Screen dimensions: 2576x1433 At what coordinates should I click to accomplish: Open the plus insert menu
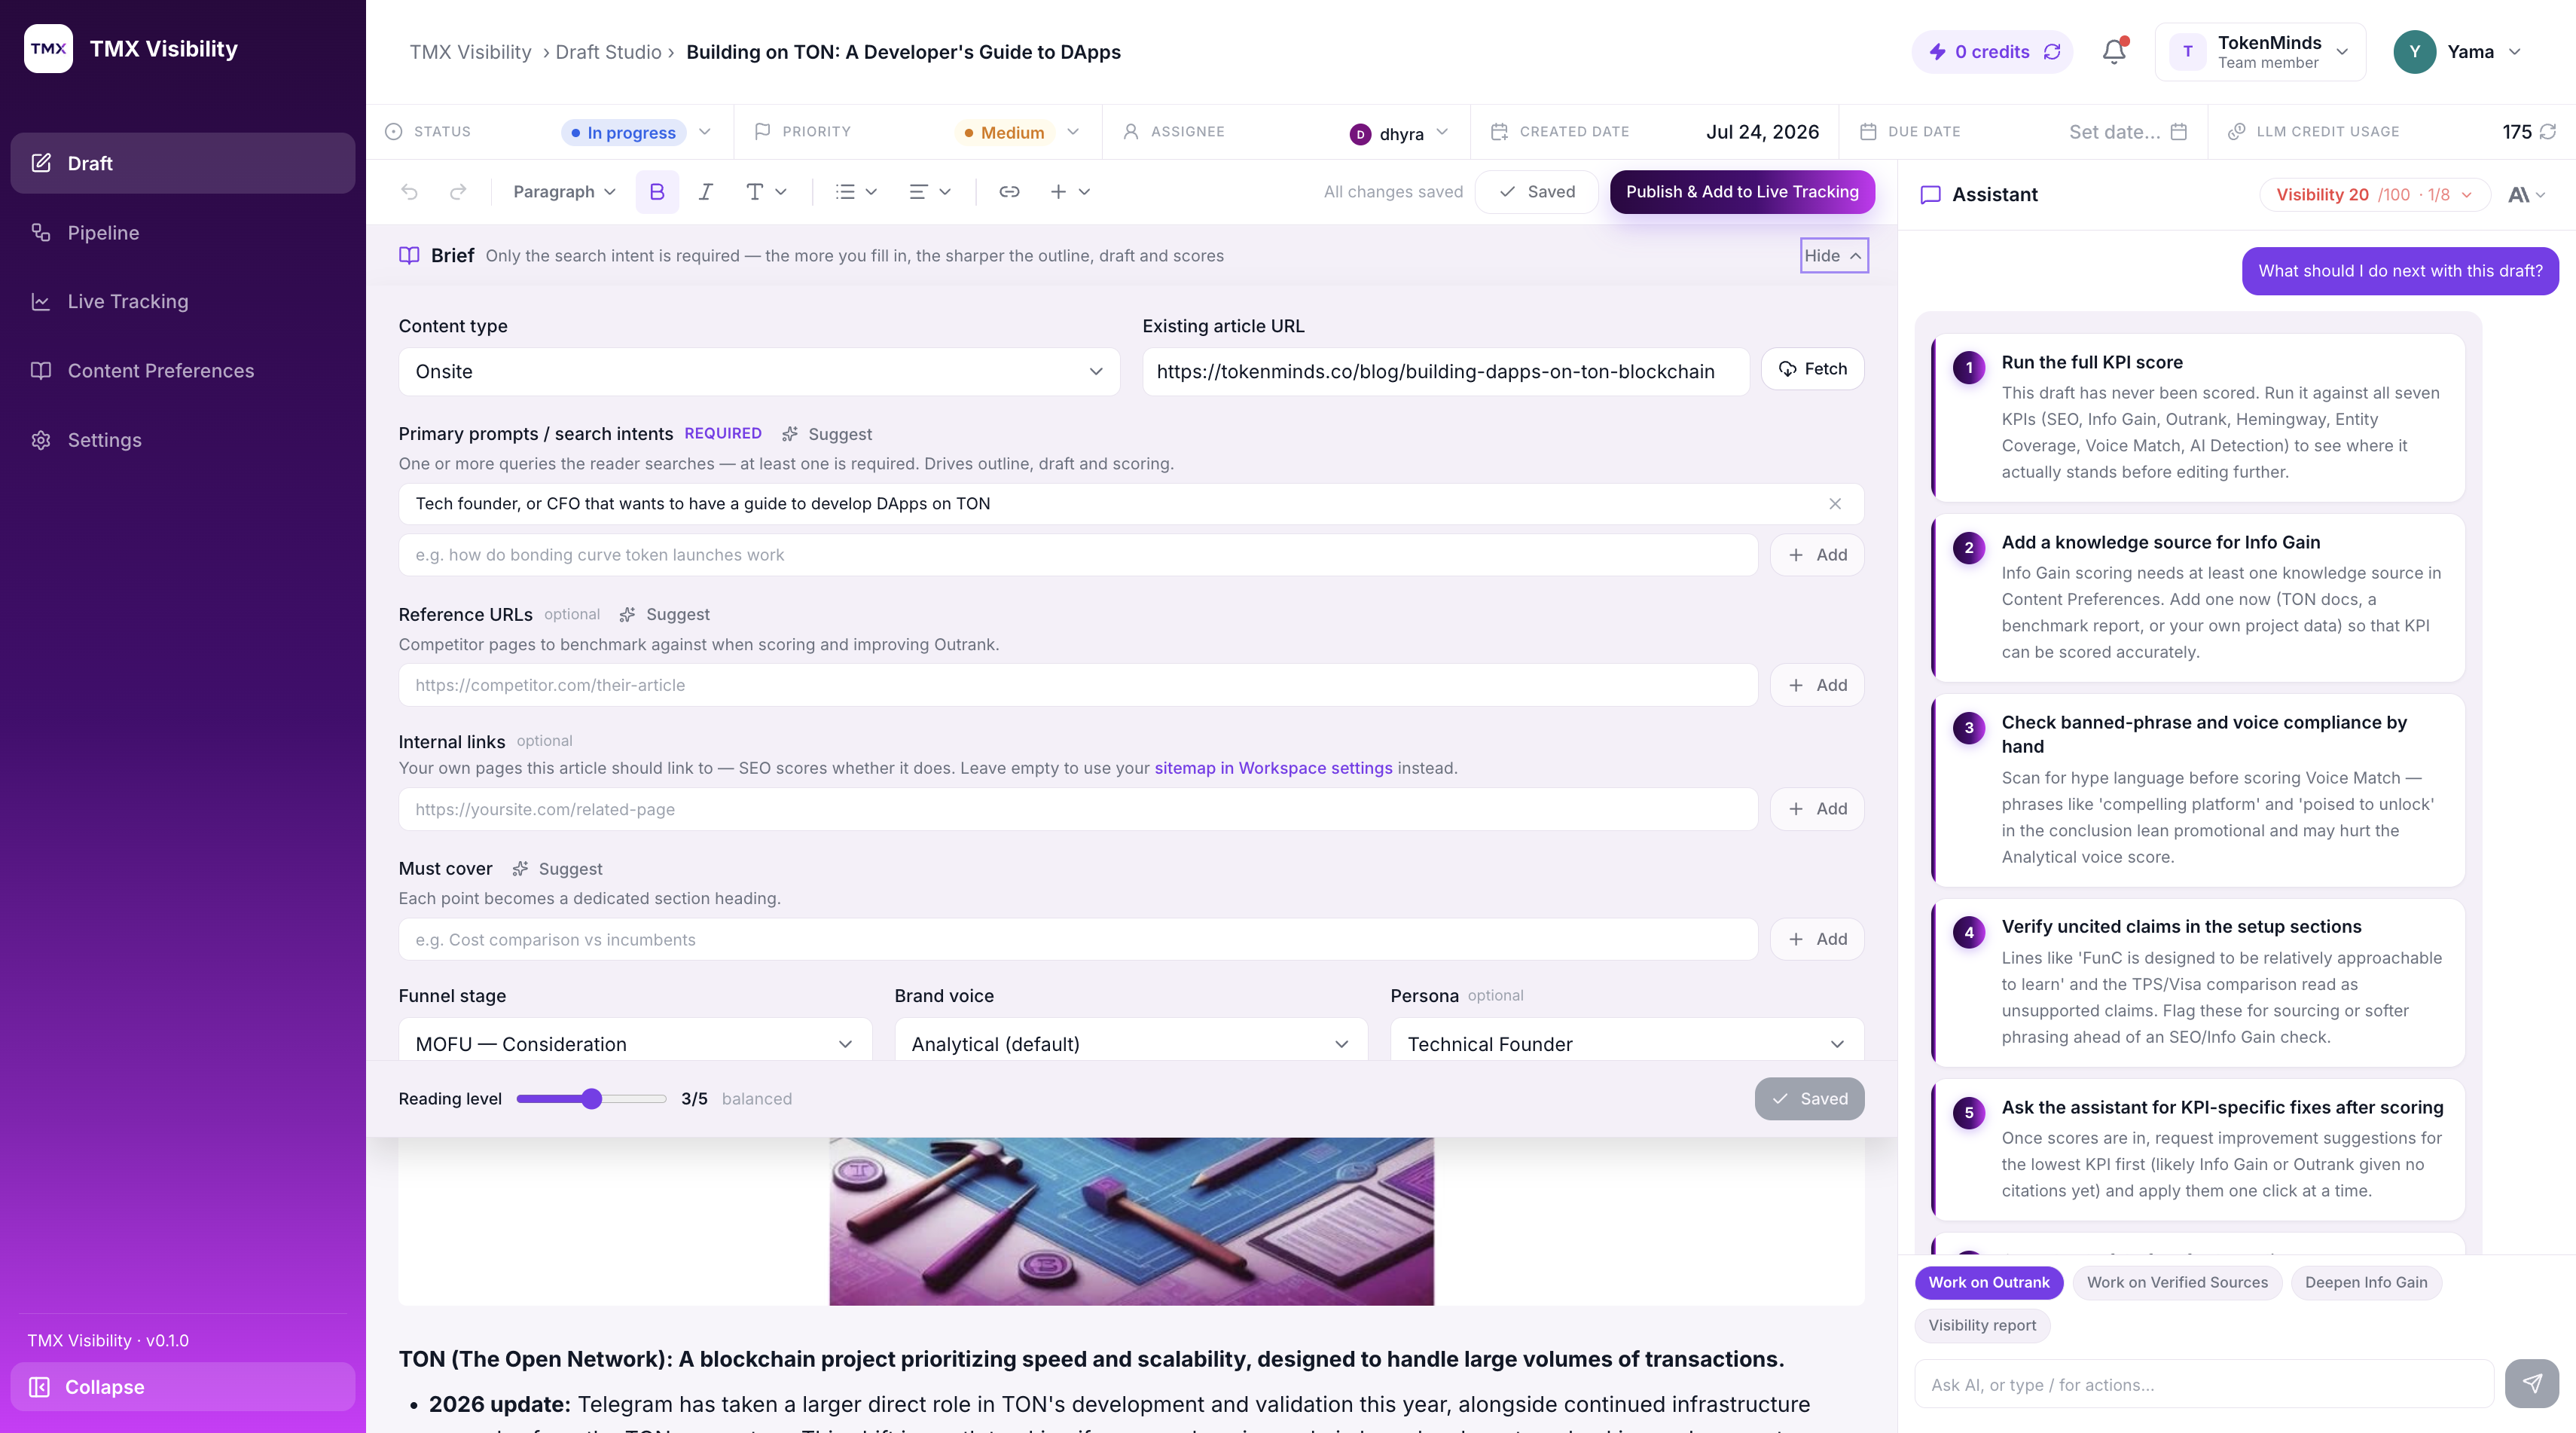point(1069,192)
